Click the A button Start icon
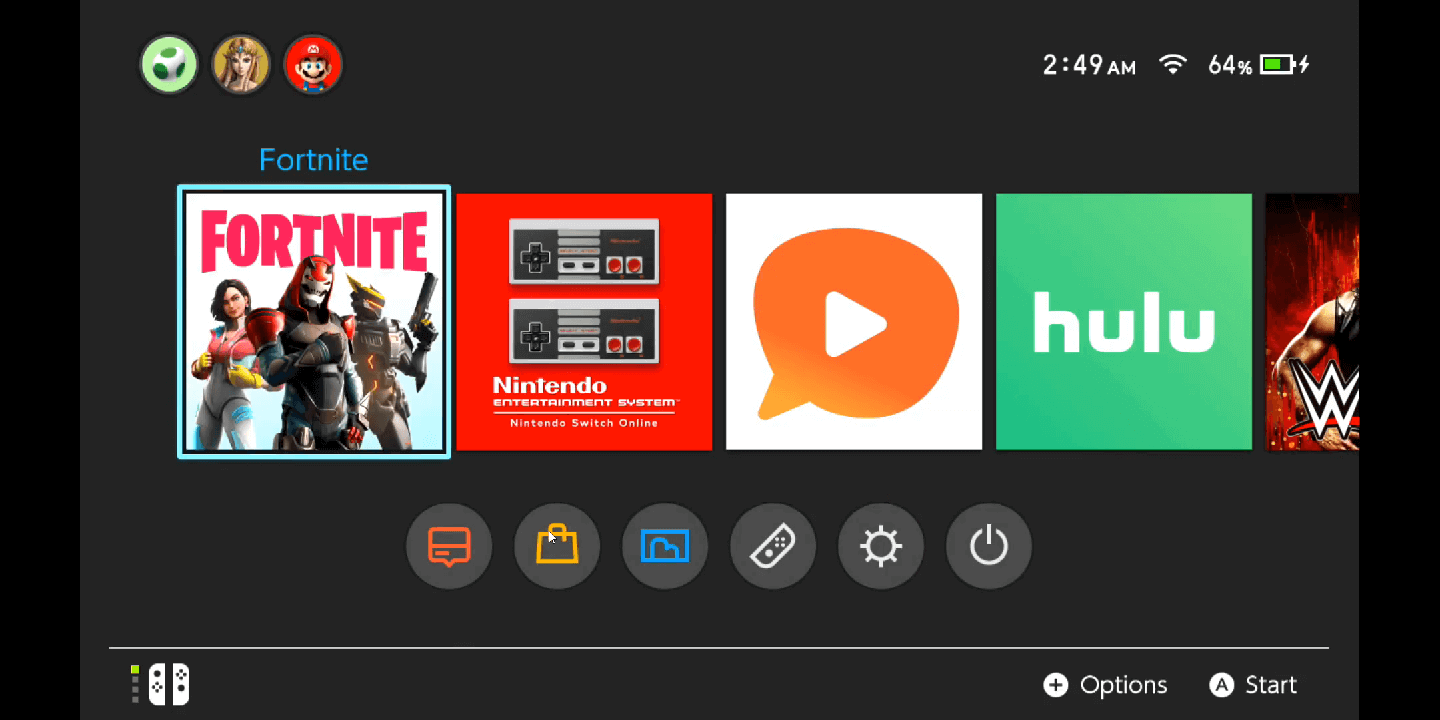1440x720 pixels. click(x=1221, y=685)
